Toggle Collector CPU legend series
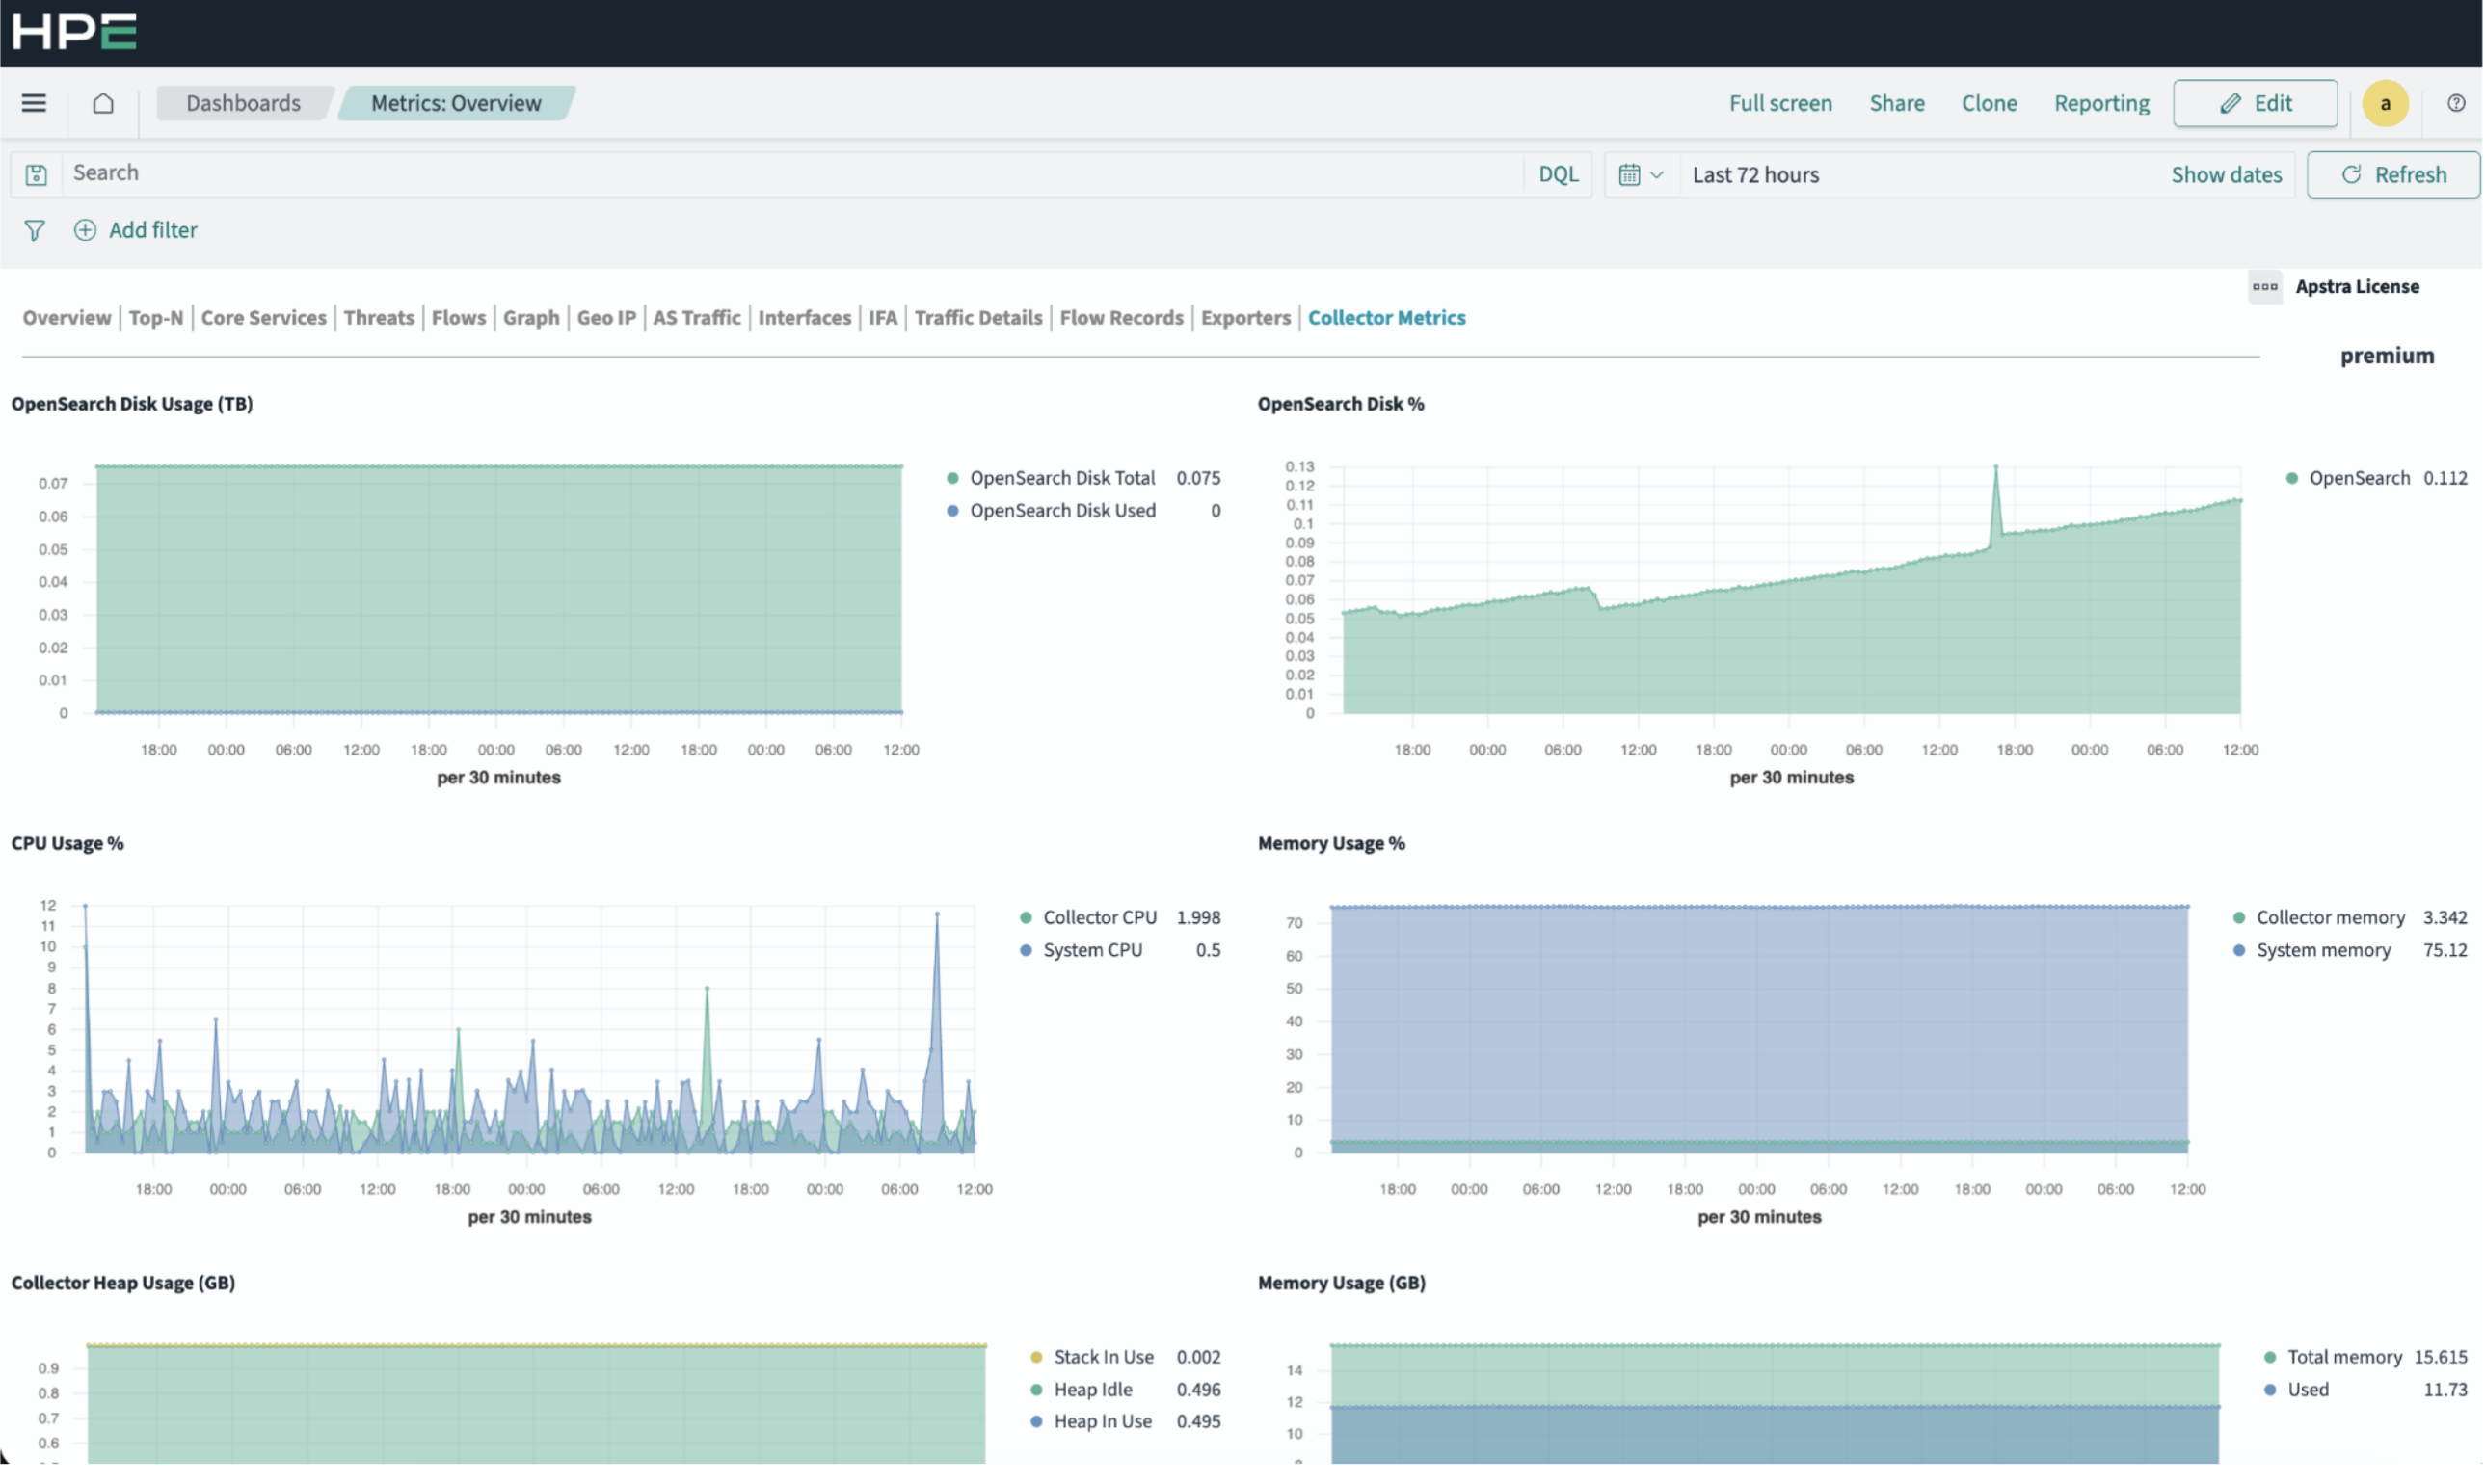This screenshot has width=2485, height=1484. point(1099,918)
